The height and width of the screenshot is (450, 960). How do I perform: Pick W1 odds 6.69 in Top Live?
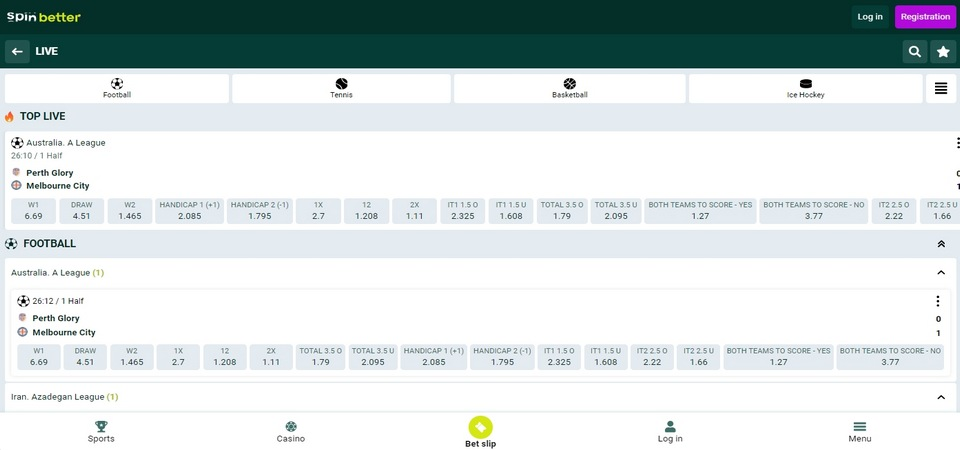coord(33,210)
